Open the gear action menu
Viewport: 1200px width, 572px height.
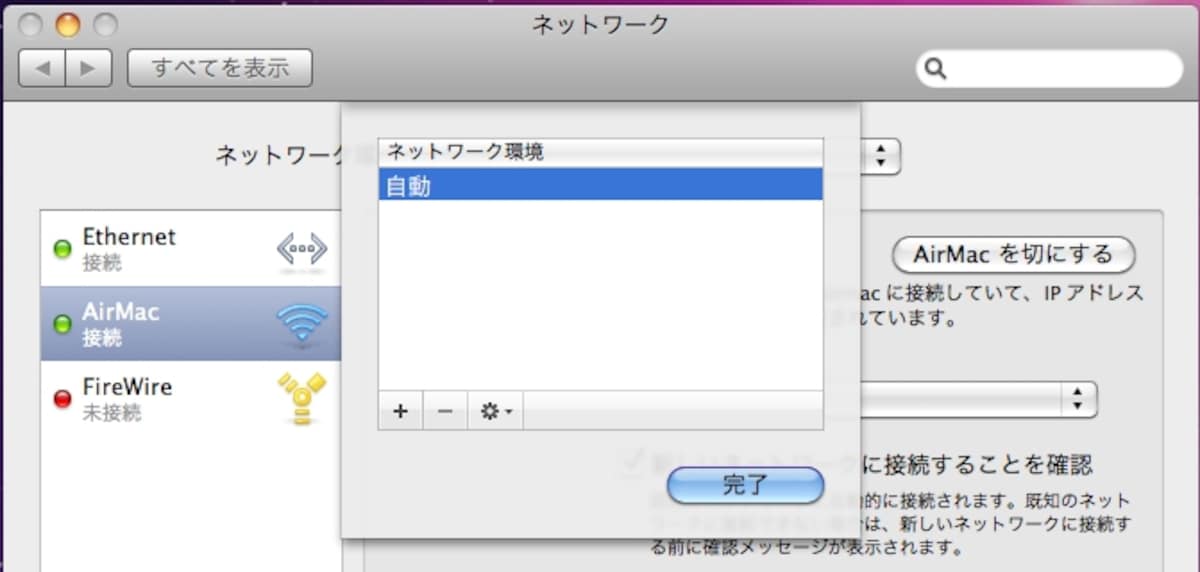[496, 411]
